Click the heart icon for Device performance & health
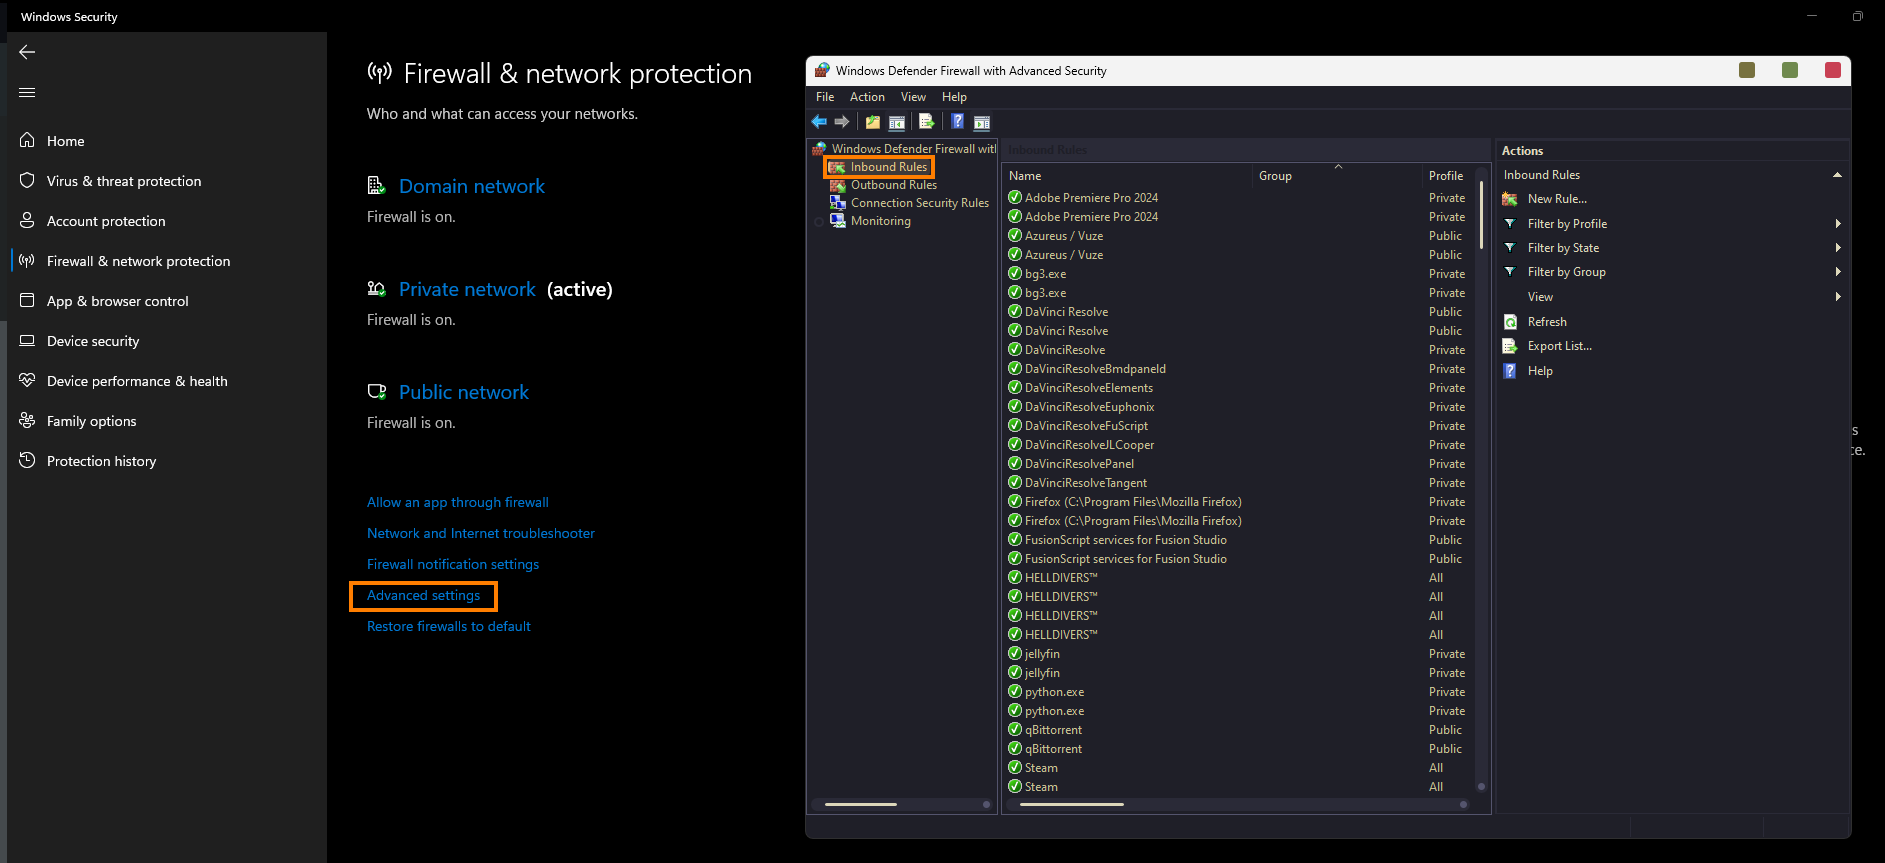Image resolution: width=1885 pixels, height=863 pixels. pyautogui.click(x=27, y=380)
